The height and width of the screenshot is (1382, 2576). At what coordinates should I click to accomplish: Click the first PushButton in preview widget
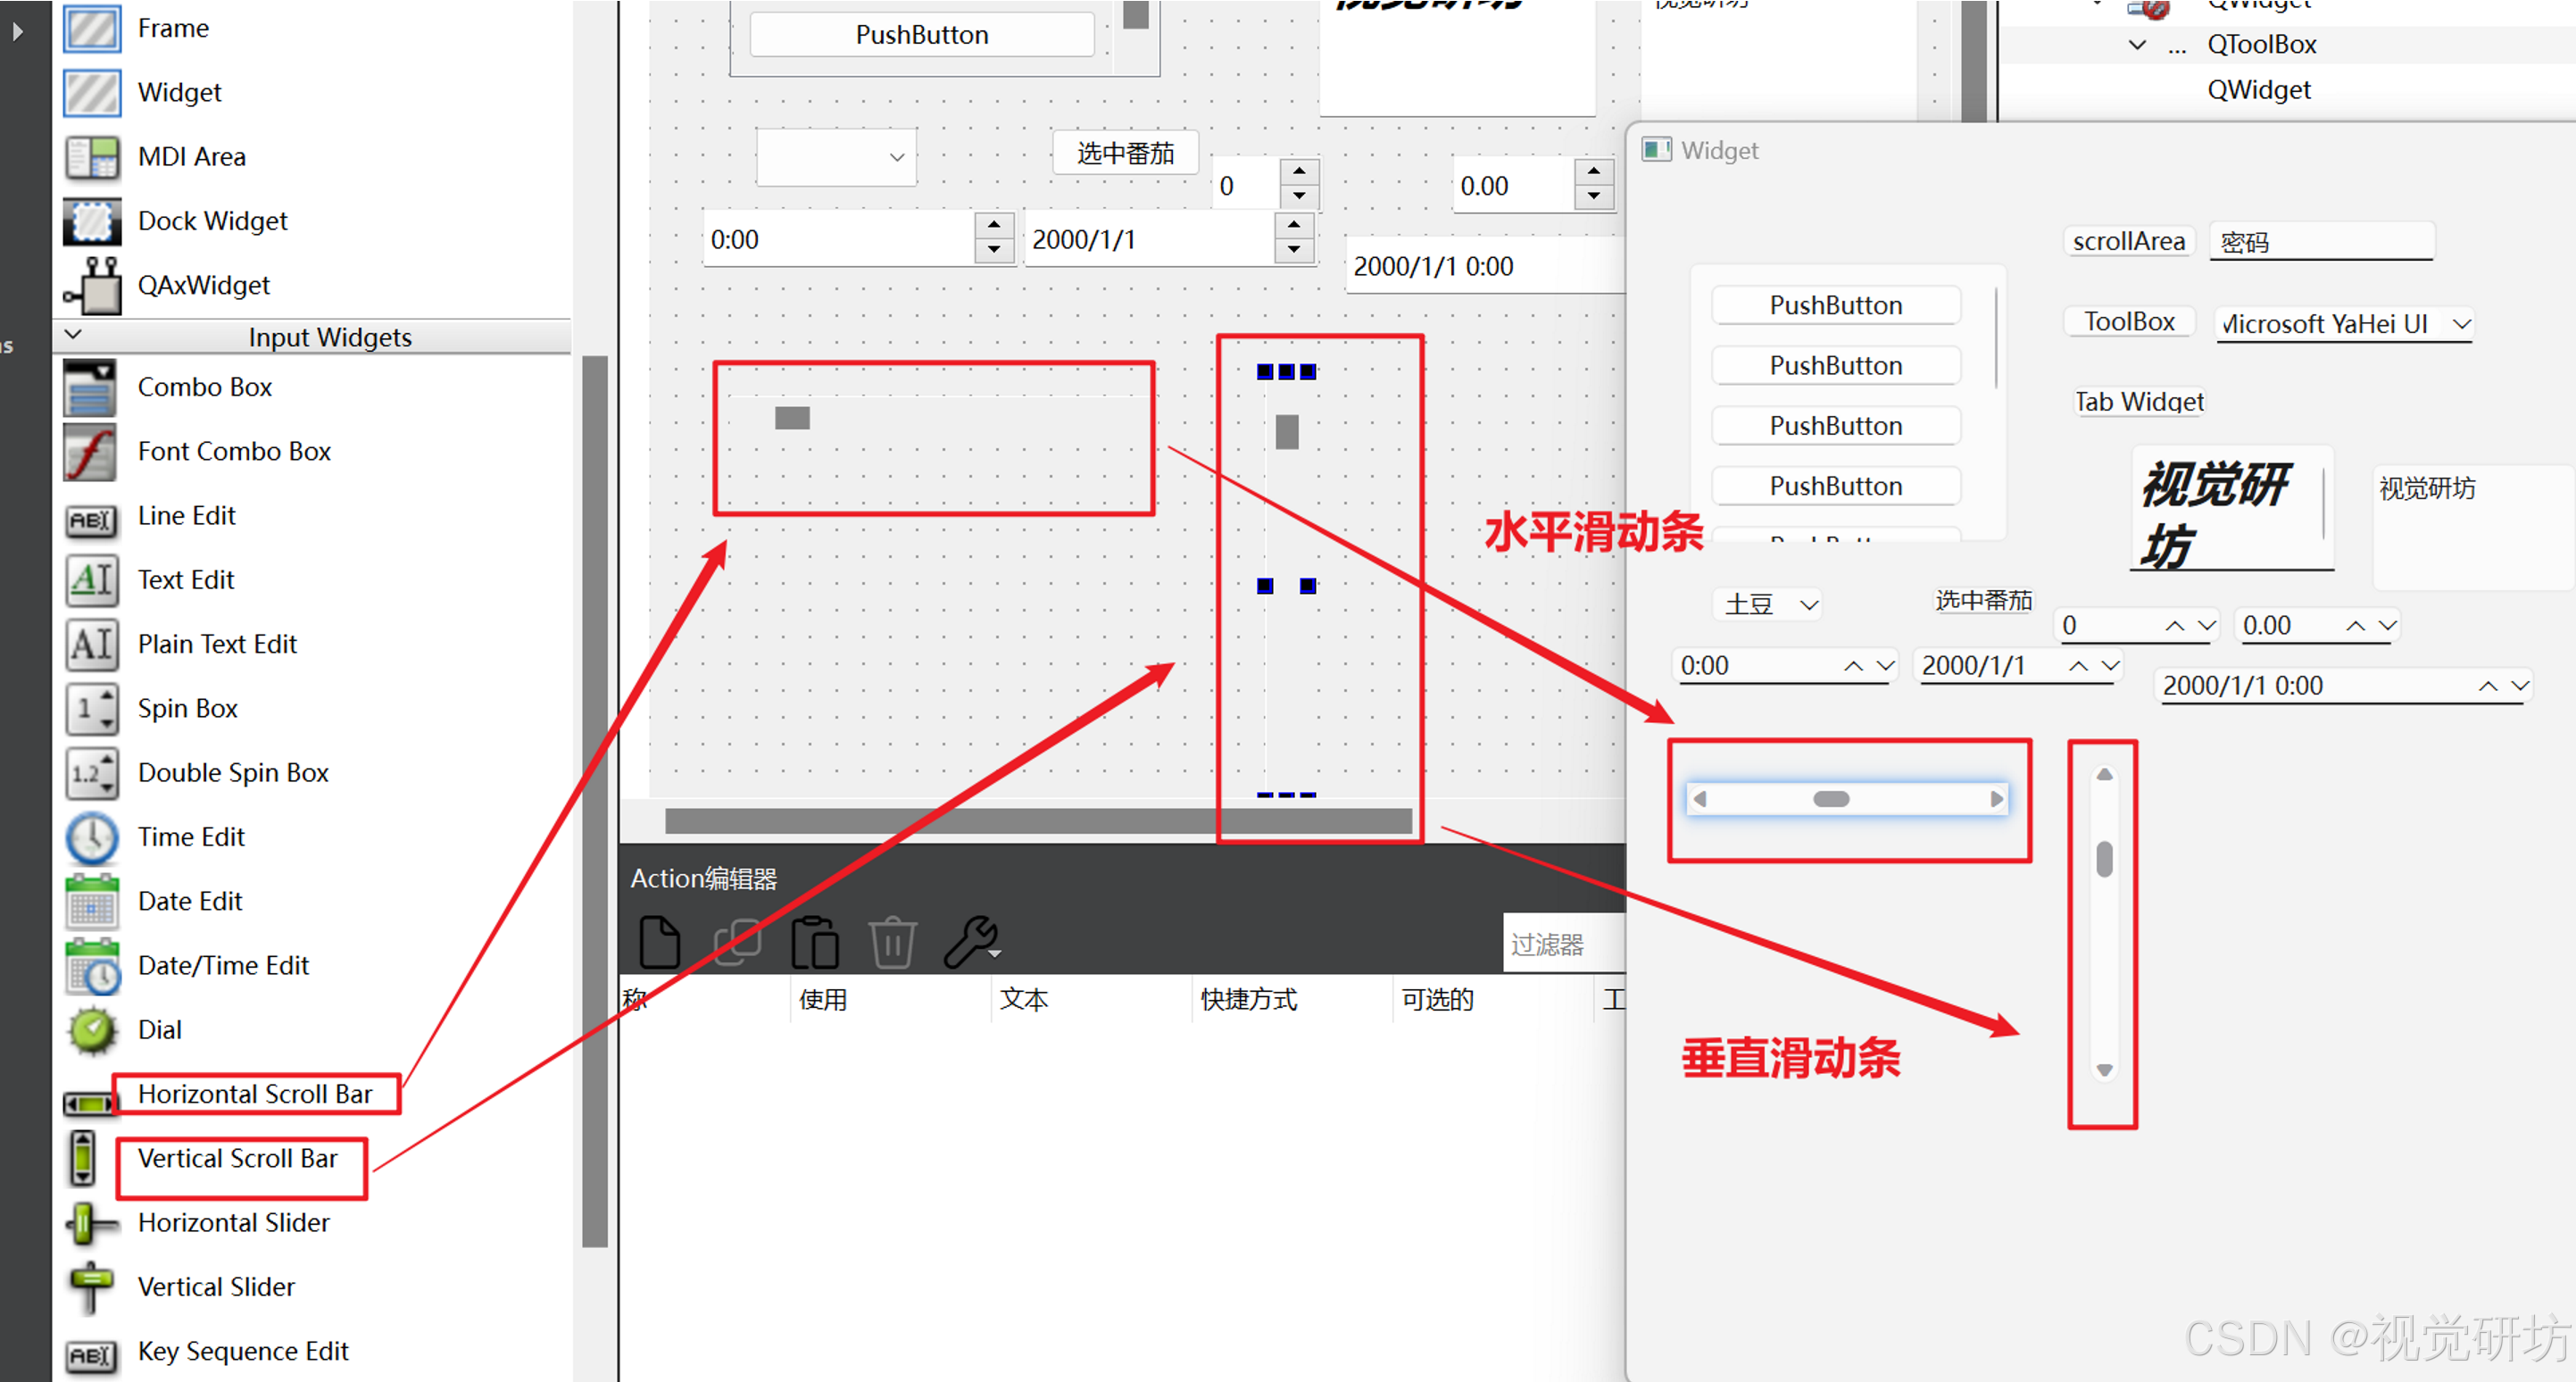(x=1835, y=305)
